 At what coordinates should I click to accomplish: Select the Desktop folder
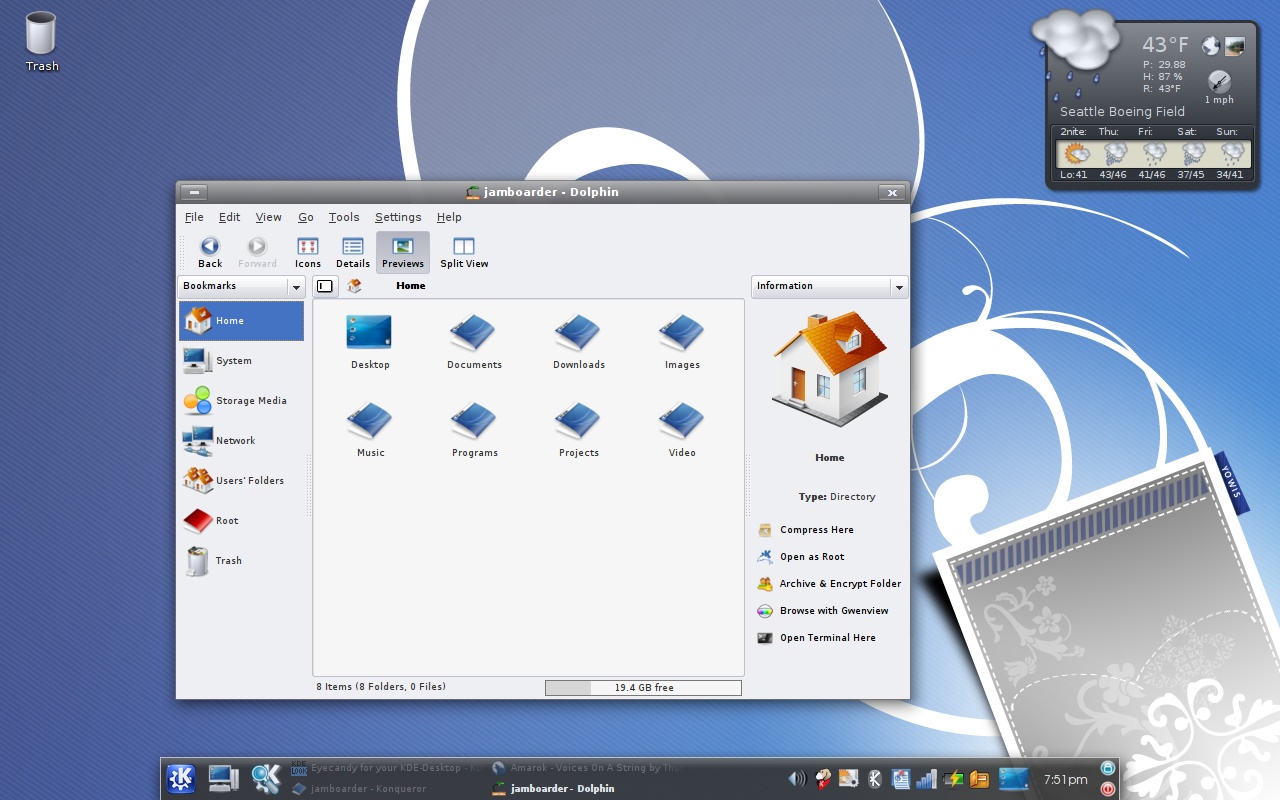pyautogui.click(x=370, y=340)
